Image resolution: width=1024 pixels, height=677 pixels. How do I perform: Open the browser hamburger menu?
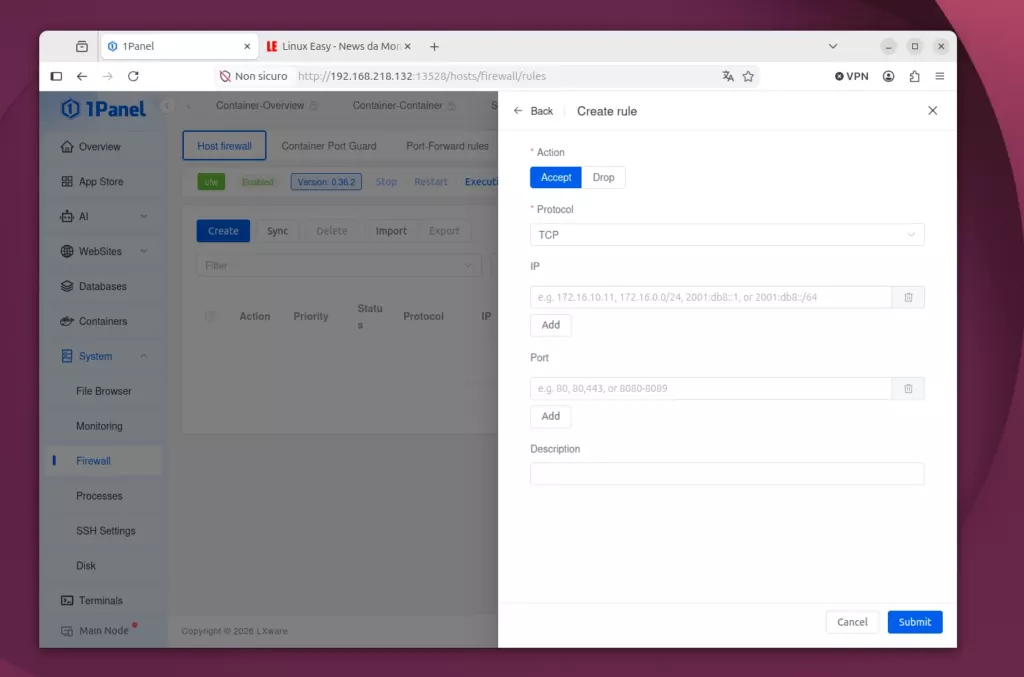click(940, 76)
